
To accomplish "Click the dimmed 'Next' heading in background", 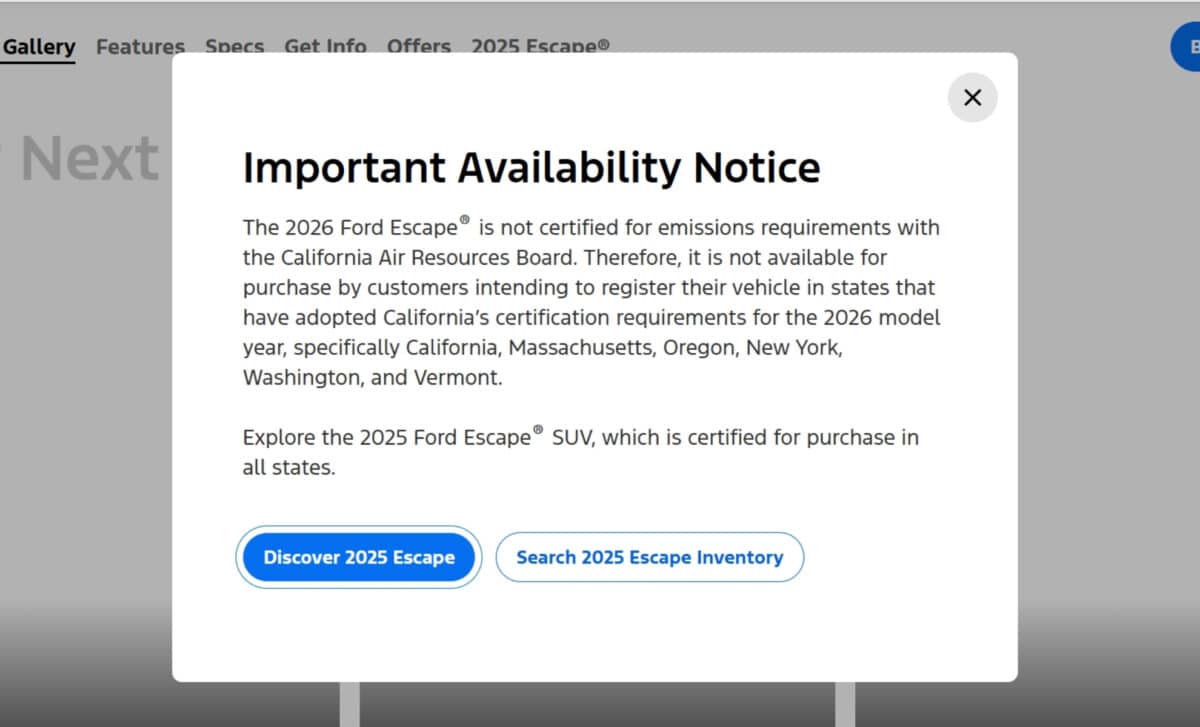I will pyautogui.click(x=90, y=159).
